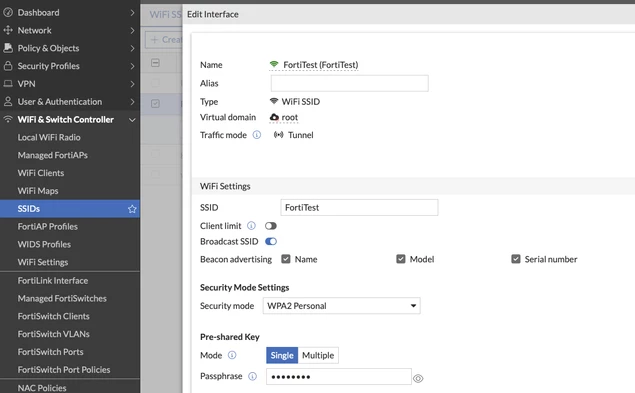Select Multiple pre-shared key mode
635x393 pixels.
[318, 355]
